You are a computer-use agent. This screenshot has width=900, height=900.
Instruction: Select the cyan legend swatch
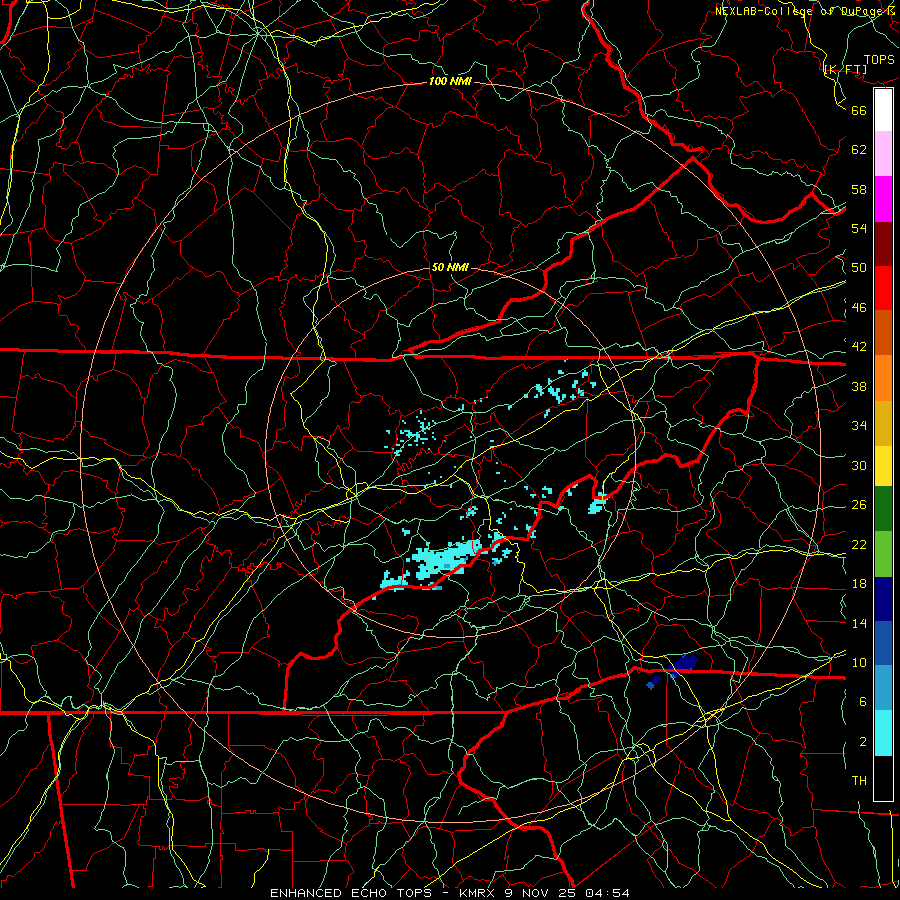[x=883, y=733]
